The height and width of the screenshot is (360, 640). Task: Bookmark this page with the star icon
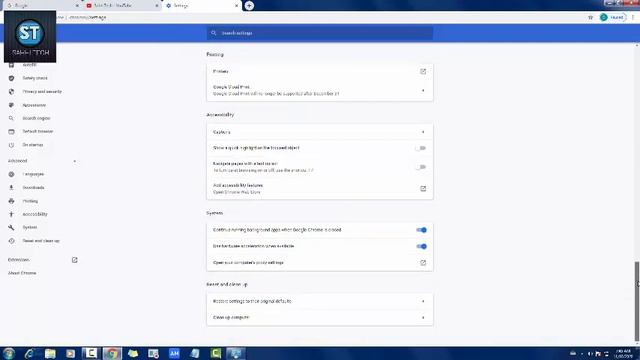click(590, 18)
